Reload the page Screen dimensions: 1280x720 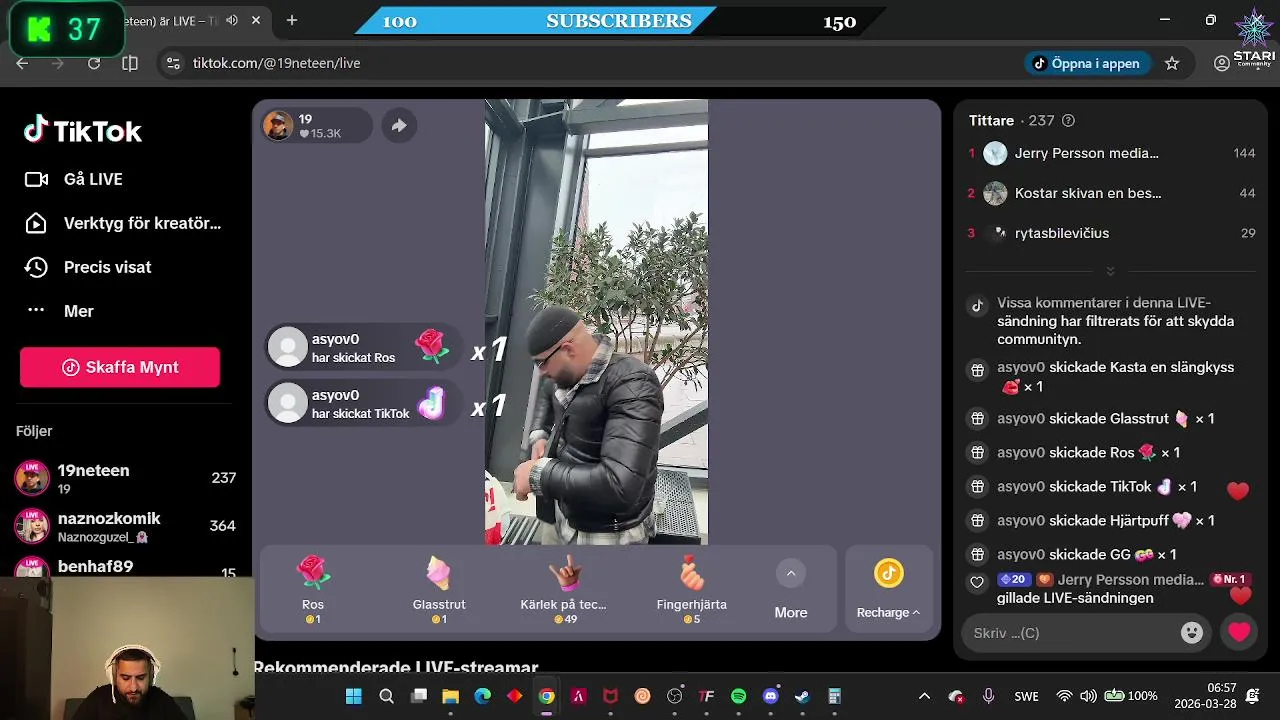pos(94,63)
